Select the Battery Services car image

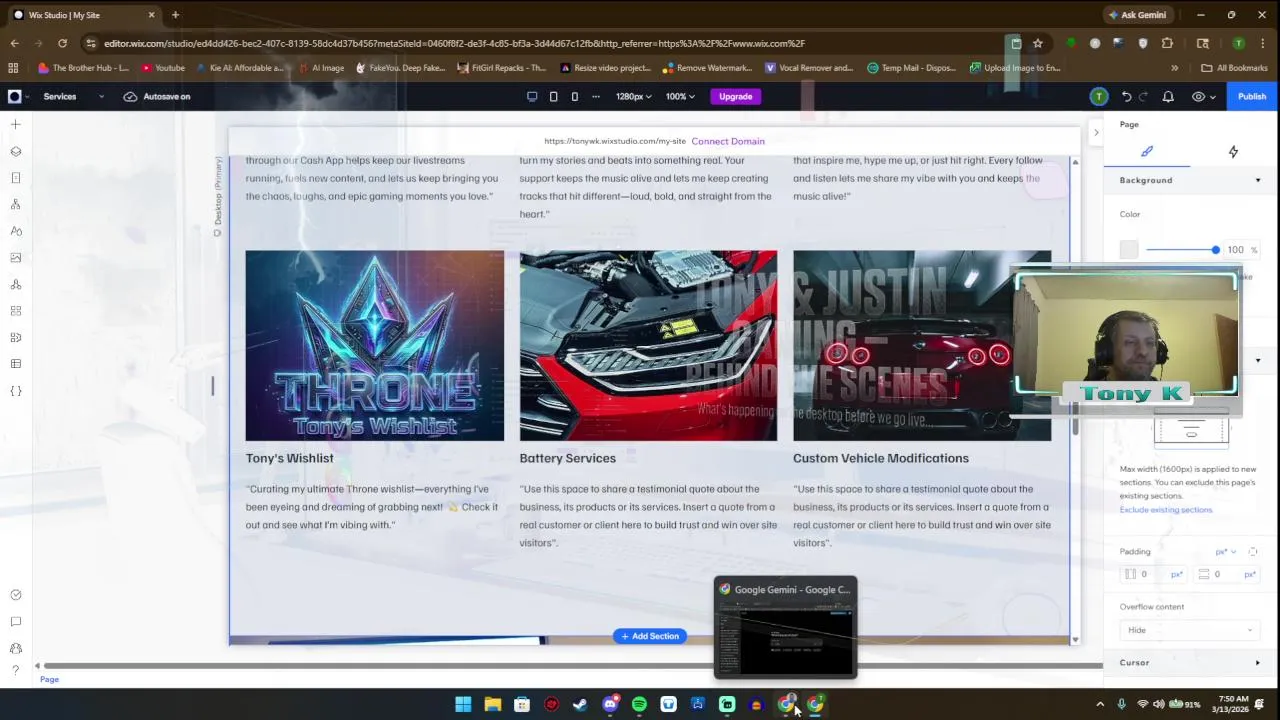(x=648, y=346)
